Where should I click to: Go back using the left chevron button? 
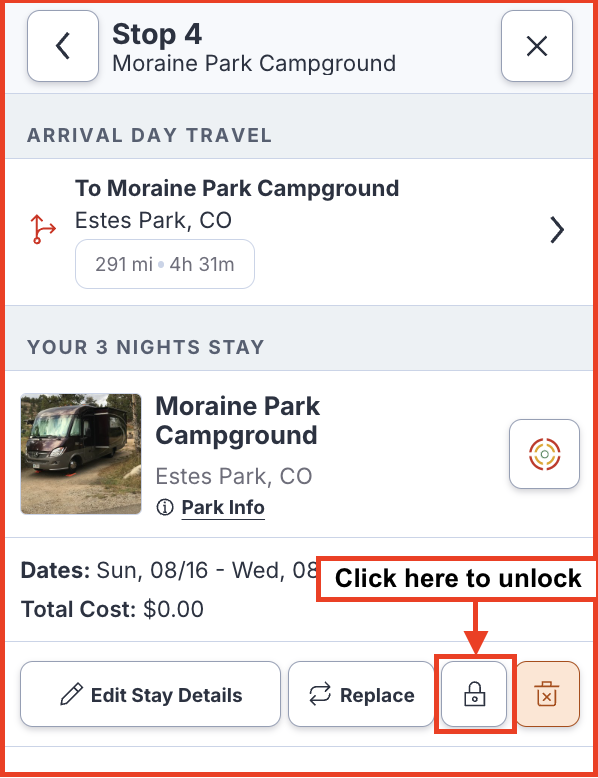[63, 46]
